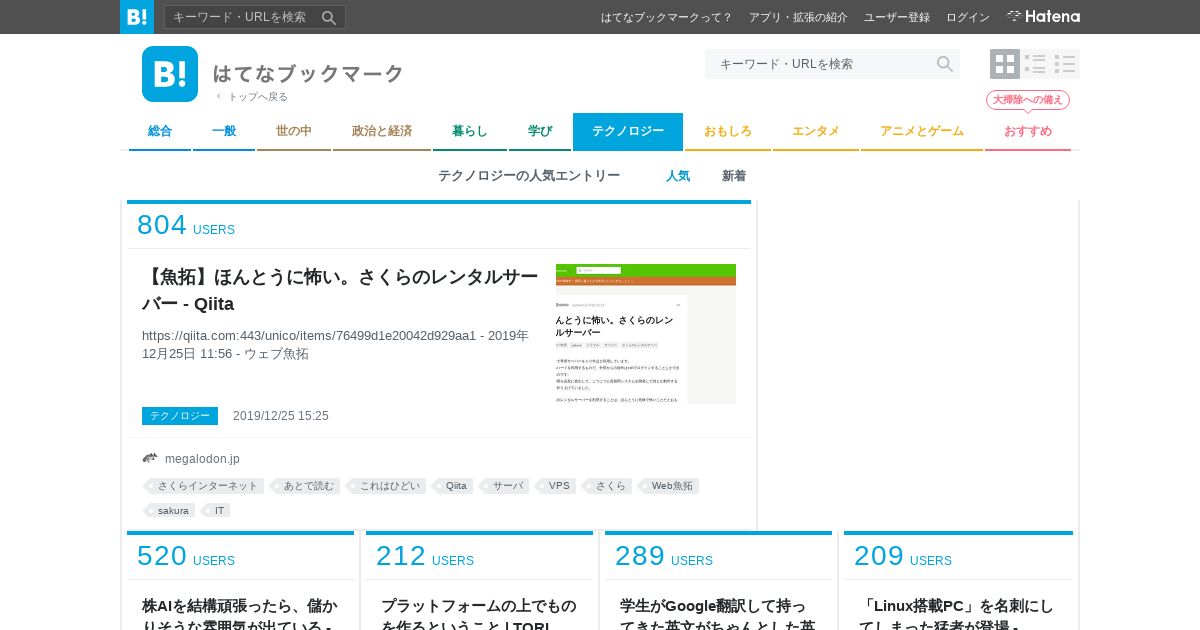Click the ログイン link
Screen dimensions: 1200x630
(x=968, y=17)
